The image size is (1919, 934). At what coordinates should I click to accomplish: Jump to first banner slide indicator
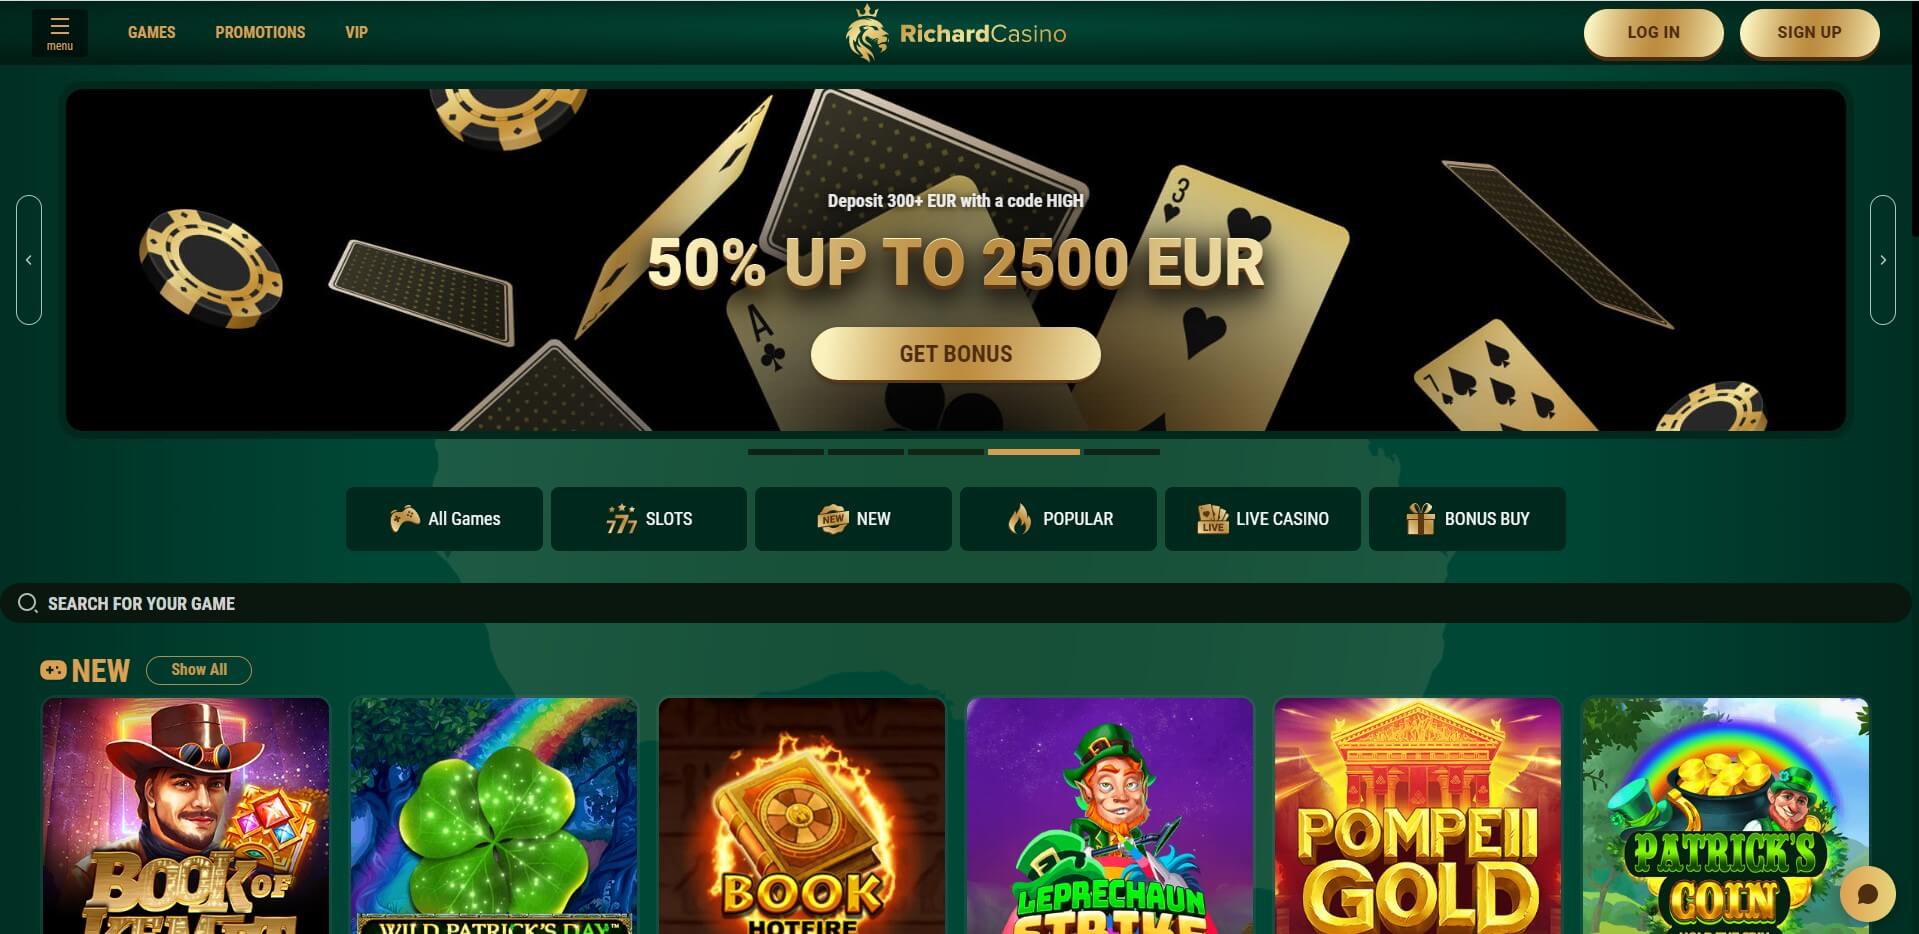pos(785,452)
